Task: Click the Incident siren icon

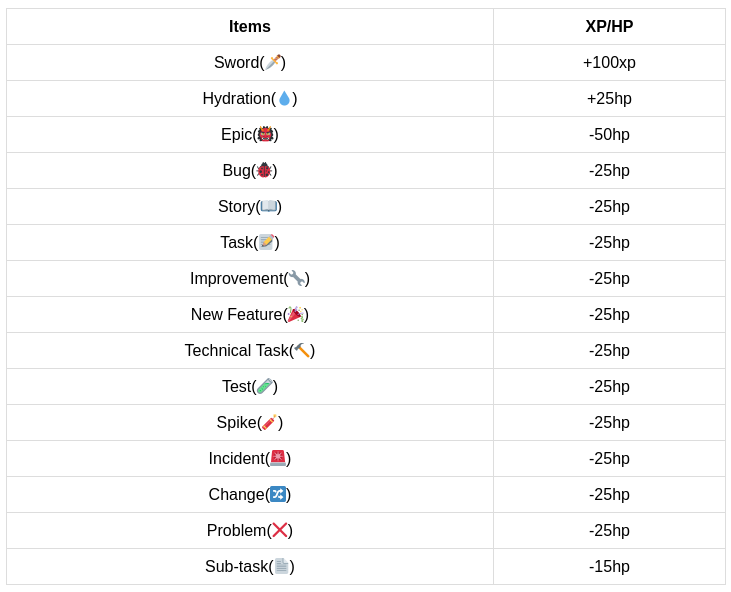Action: (x=278, y=458)
